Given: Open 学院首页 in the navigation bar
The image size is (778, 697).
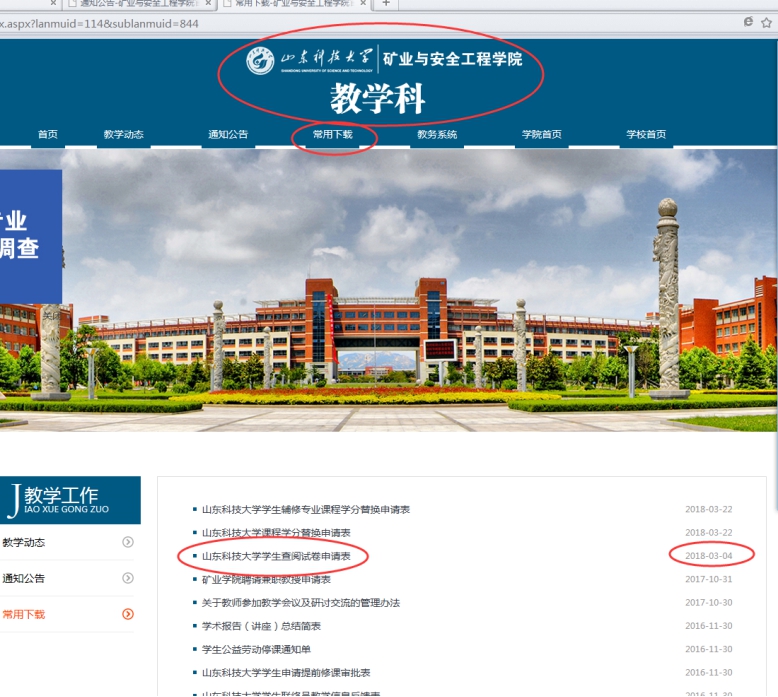Looking at the screenshot, I should click(x=541, y=135).
